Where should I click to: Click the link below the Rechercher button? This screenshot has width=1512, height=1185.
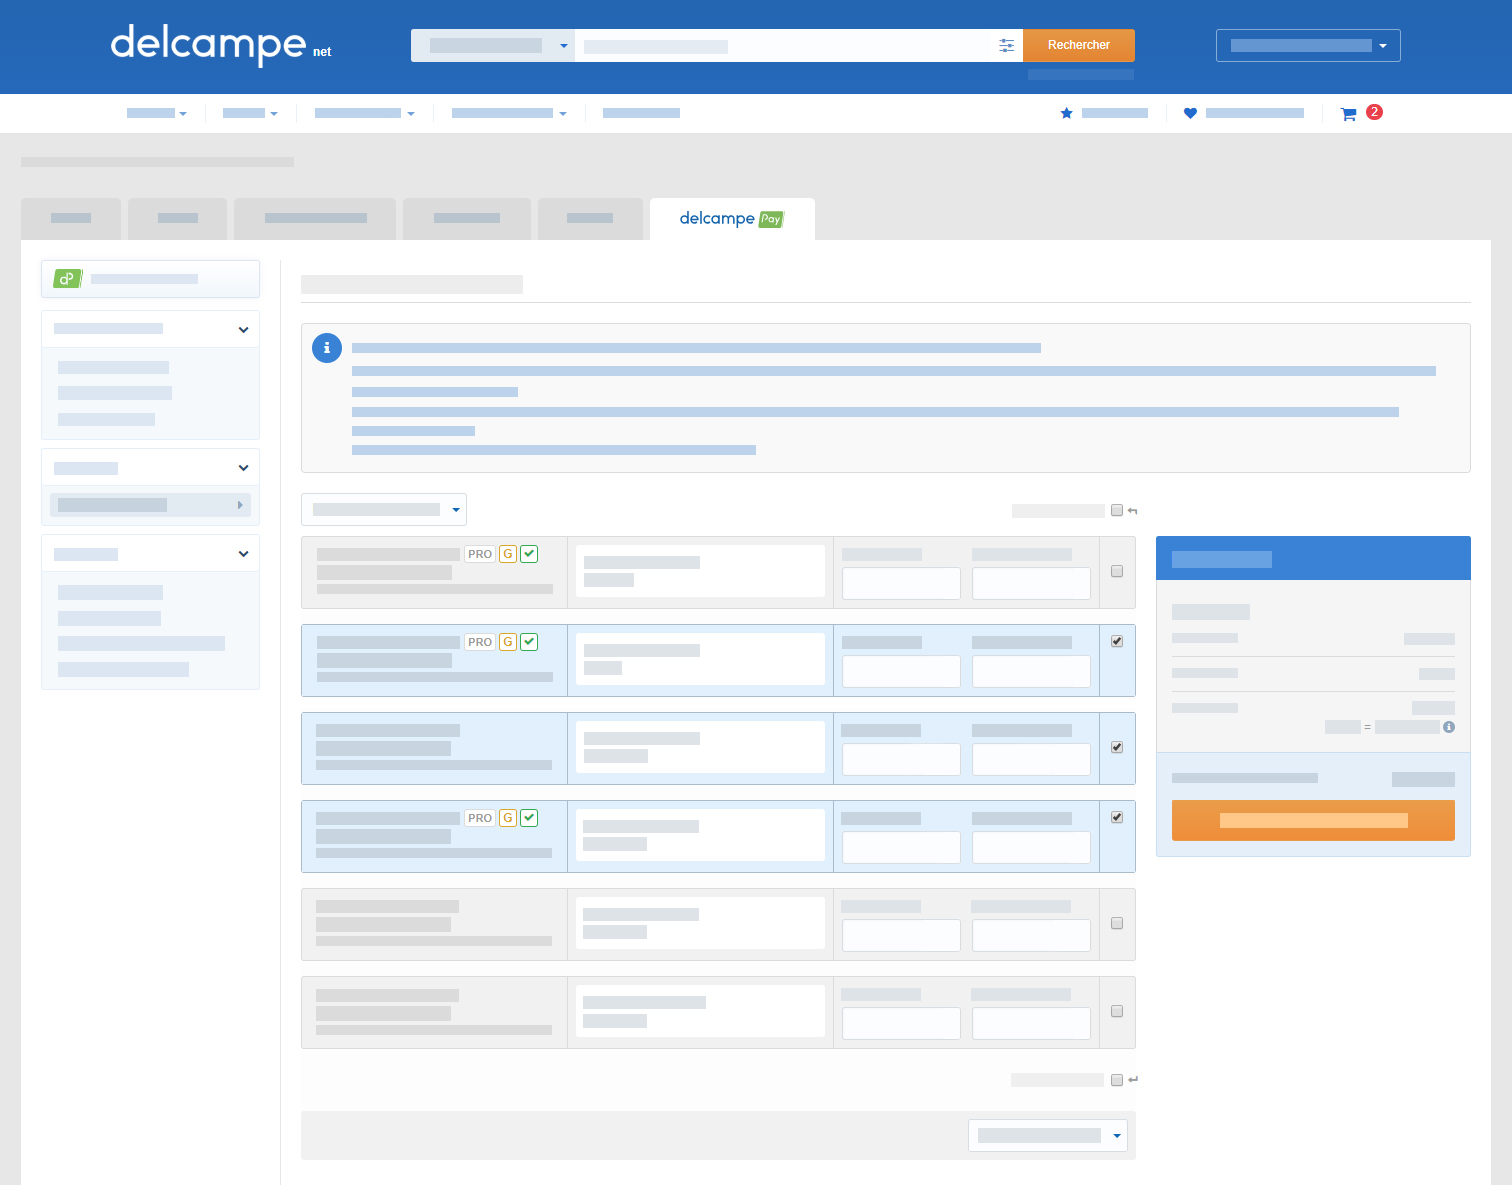[x=1081, y=75]
